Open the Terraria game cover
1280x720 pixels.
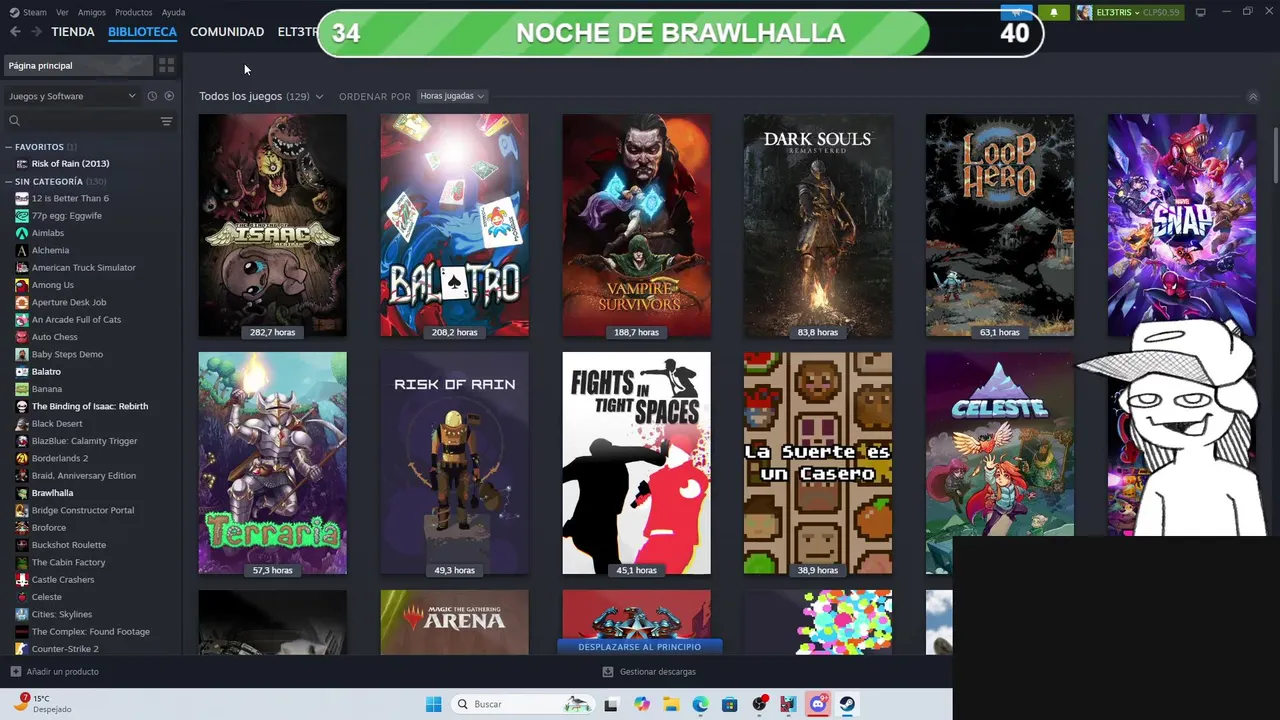pos(272,463)
